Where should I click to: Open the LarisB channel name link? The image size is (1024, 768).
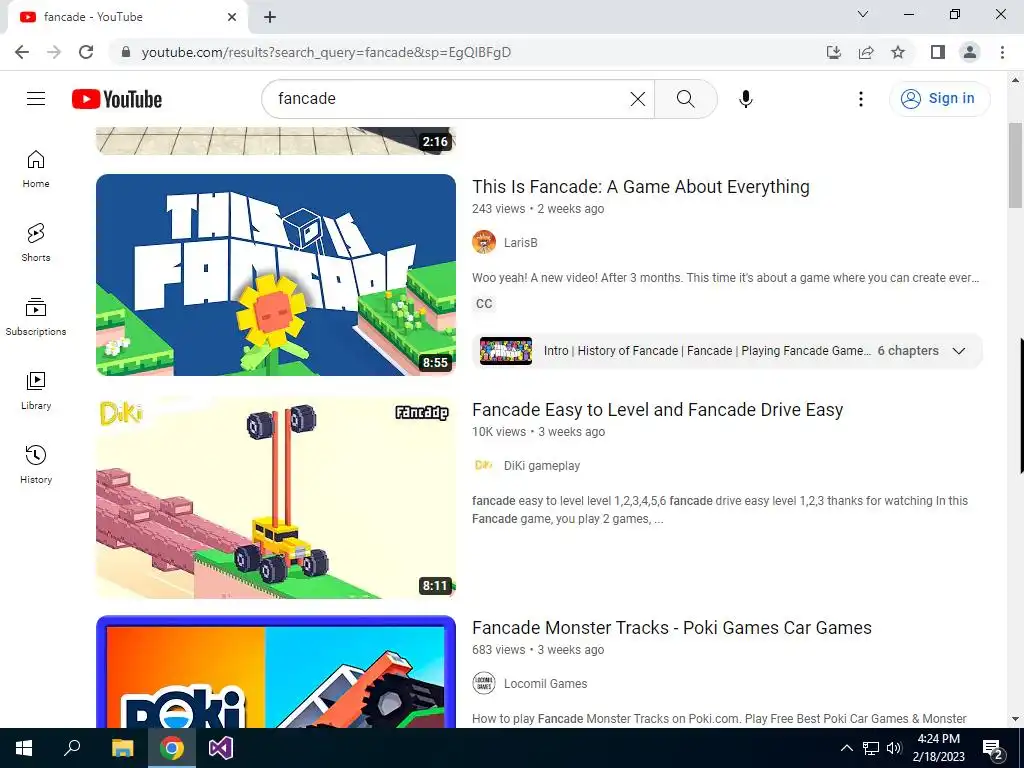click(520, 243)
